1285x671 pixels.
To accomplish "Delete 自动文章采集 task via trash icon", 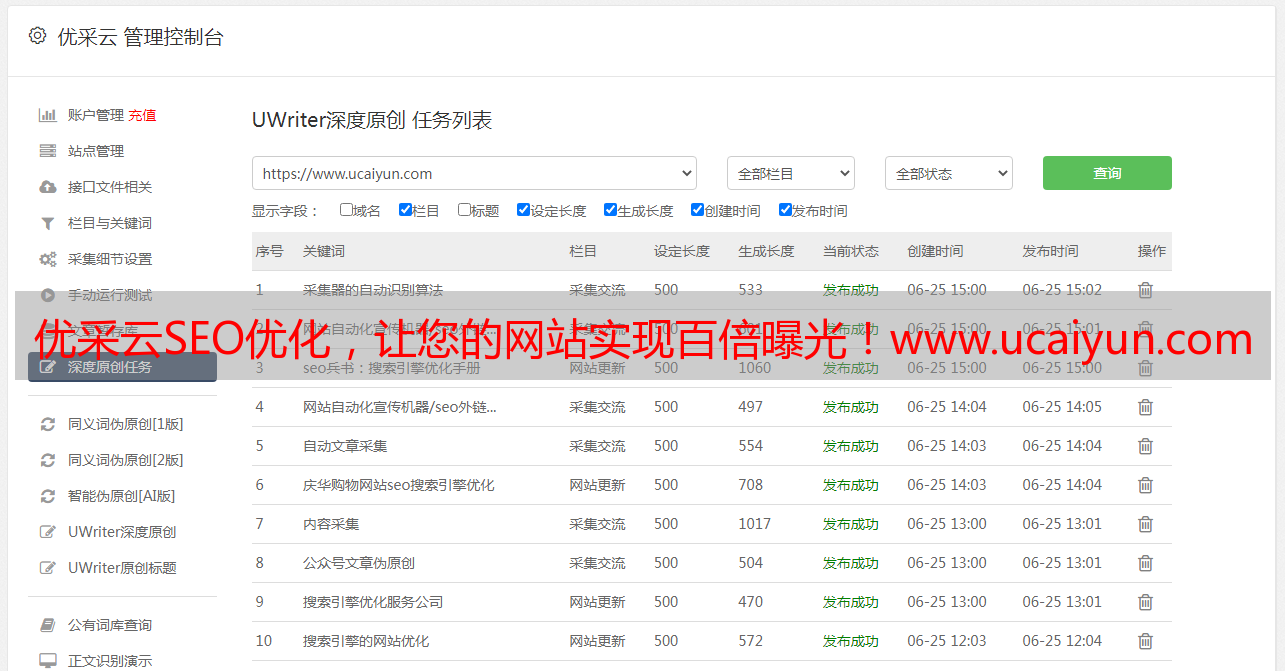I will [1146, 446].
